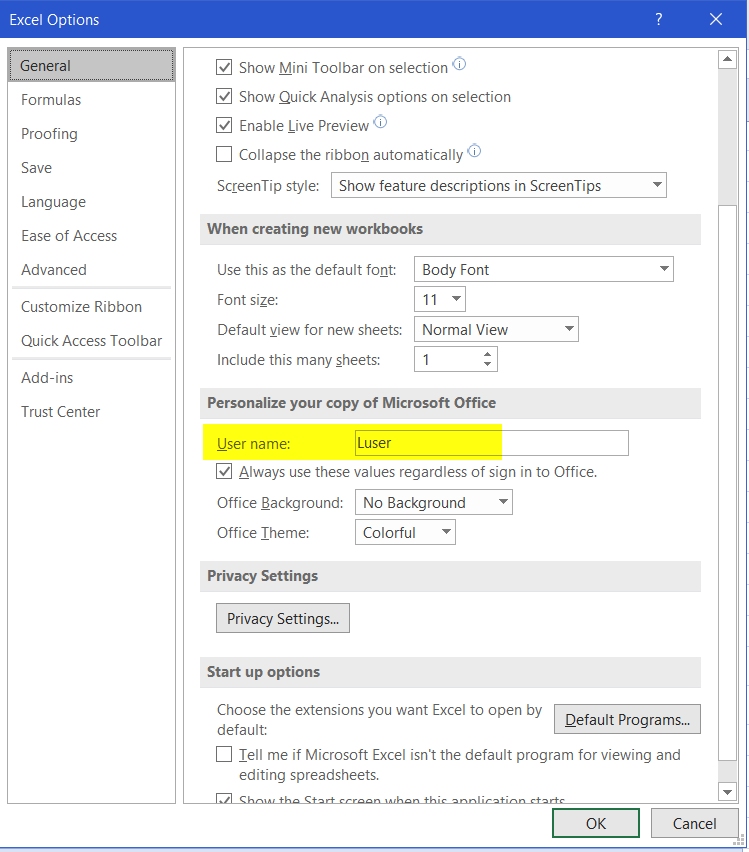This screenshot has width=749, height=852.
Task: Click the Cancel button
Action: point(695,823)
